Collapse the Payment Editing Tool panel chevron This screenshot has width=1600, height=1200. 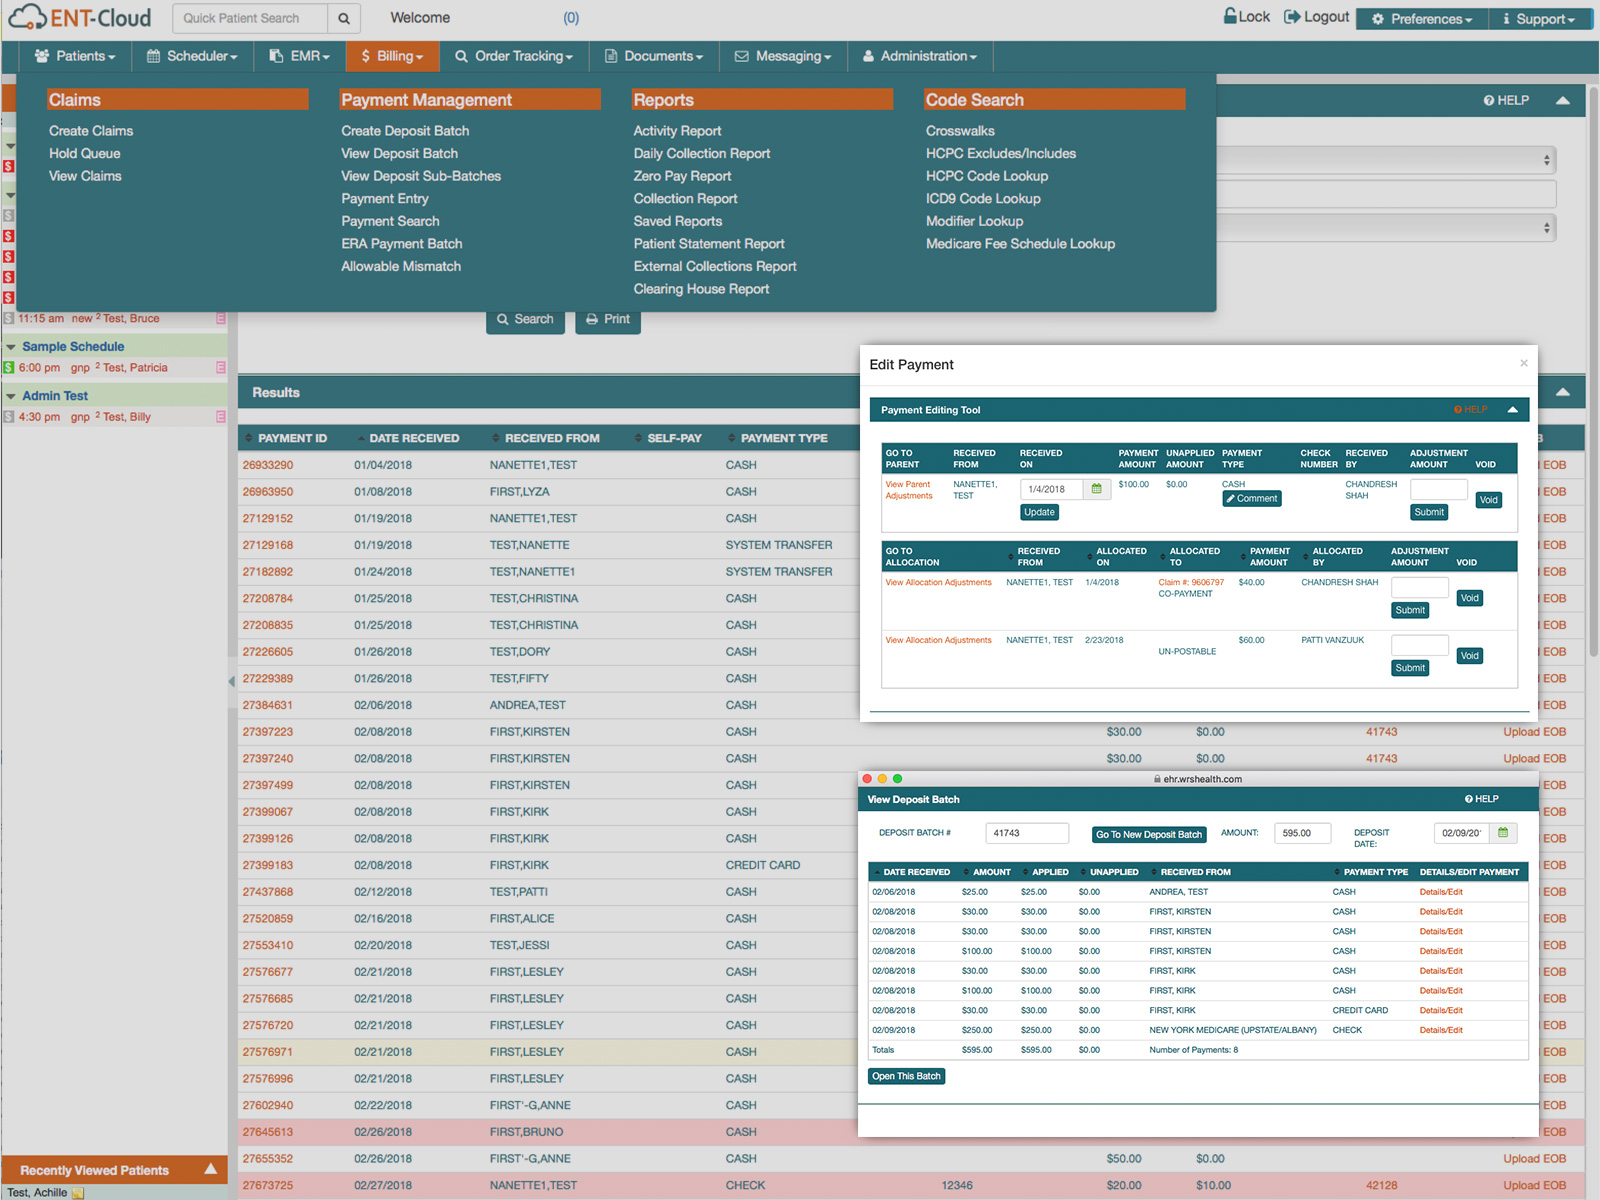(x=1513, y=409)
